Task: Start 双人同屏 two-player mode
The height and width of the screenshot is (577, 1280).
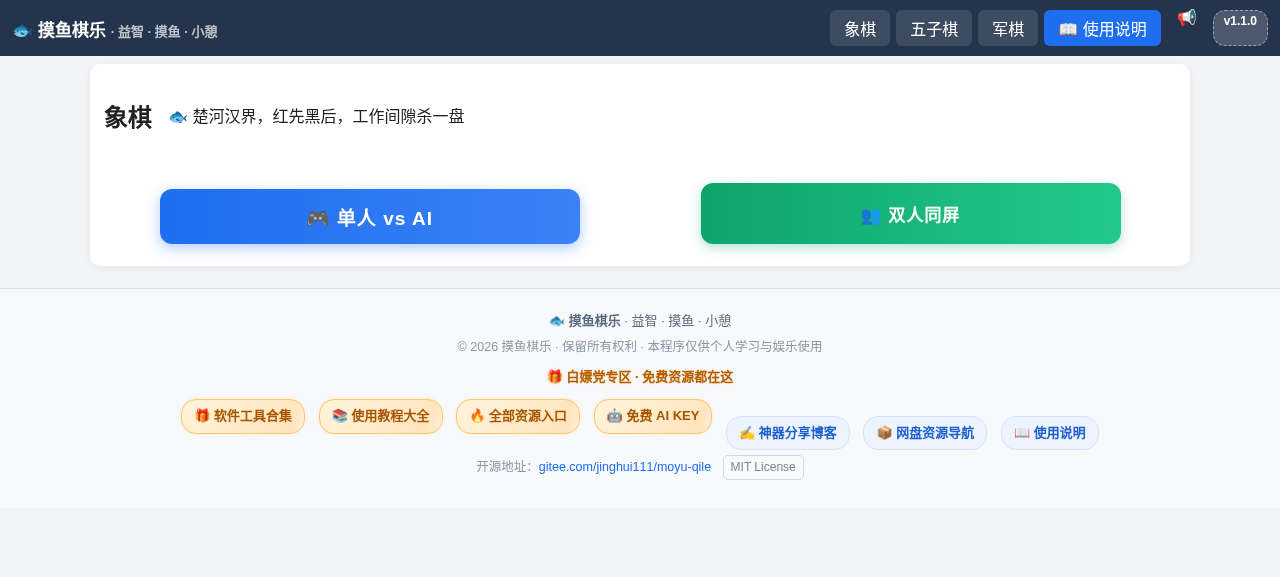Action: (x=911, y=214)
